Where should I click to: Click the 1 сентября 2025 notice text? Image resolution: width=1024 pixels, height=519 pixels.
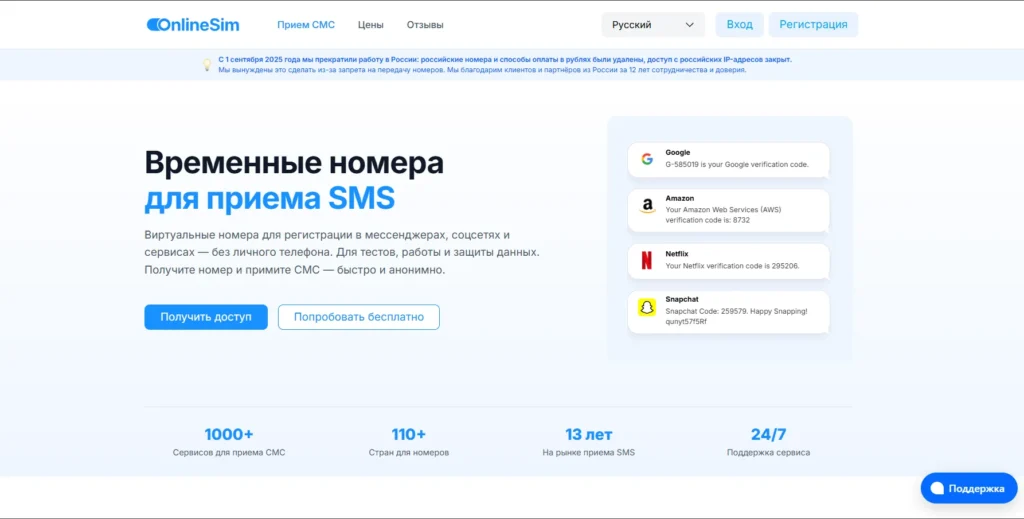coord(505,59)
